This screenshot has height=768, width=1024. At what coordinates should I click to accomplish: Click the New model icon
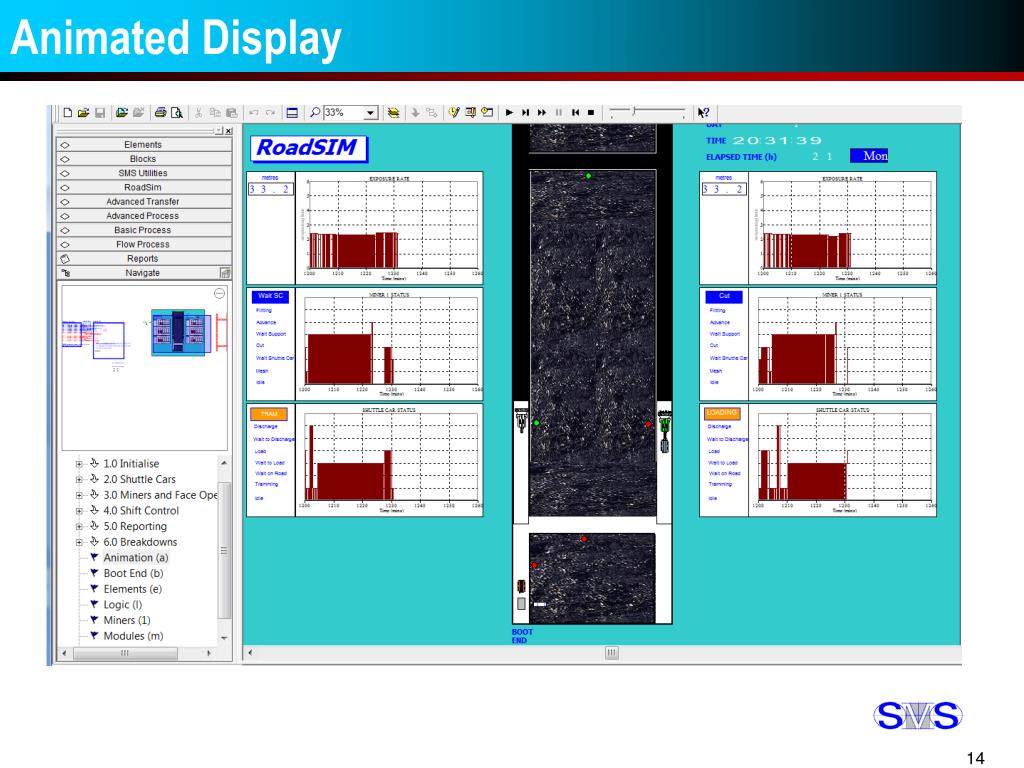point(67,113)
